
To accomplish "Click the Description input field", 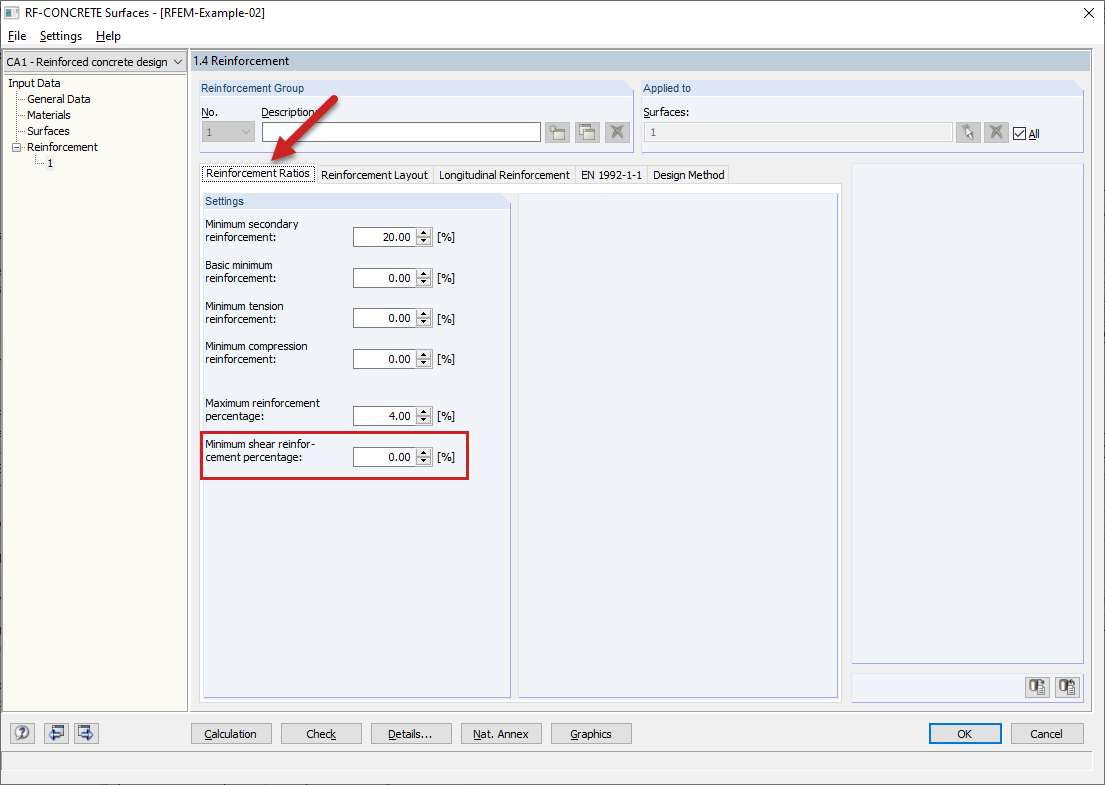I will click(x=401, y=132).
